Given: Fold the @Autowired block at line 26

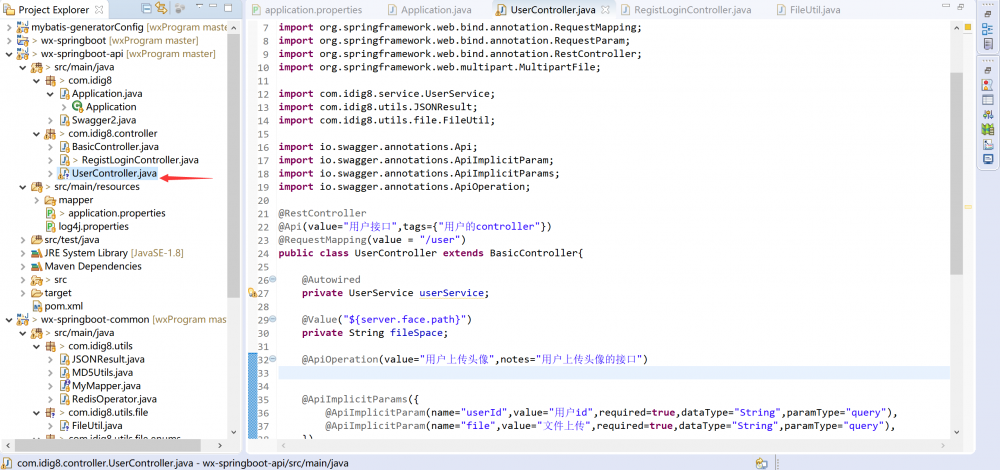Looking at the screenshot, I should pyautogui.click(x=273, y=279).
